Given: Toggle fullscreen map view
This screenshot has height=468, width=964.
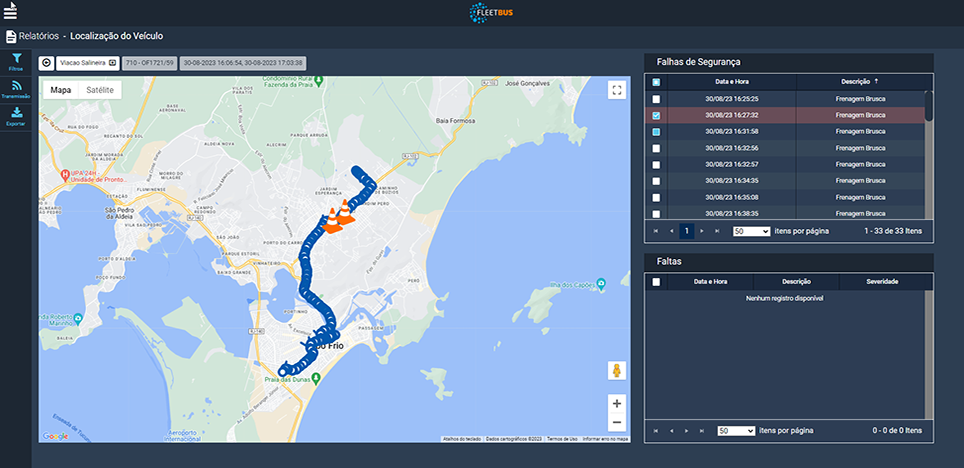Looking at the screenshot, I should click(617, 90).
